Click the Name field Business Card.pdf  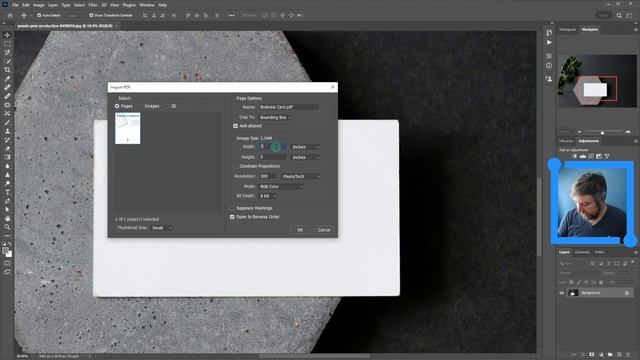click(289, 107)
